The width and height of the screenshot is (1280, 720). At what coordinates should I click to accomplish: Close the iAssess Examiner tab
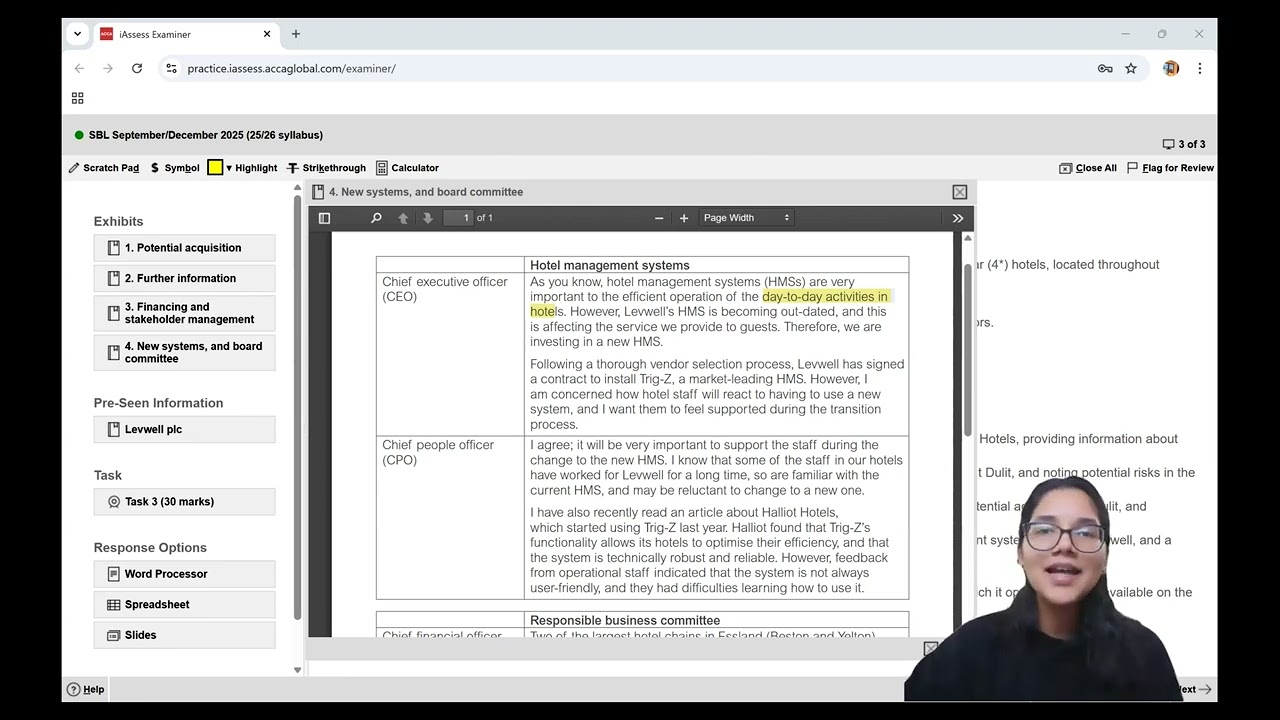(x=267, y=34)
